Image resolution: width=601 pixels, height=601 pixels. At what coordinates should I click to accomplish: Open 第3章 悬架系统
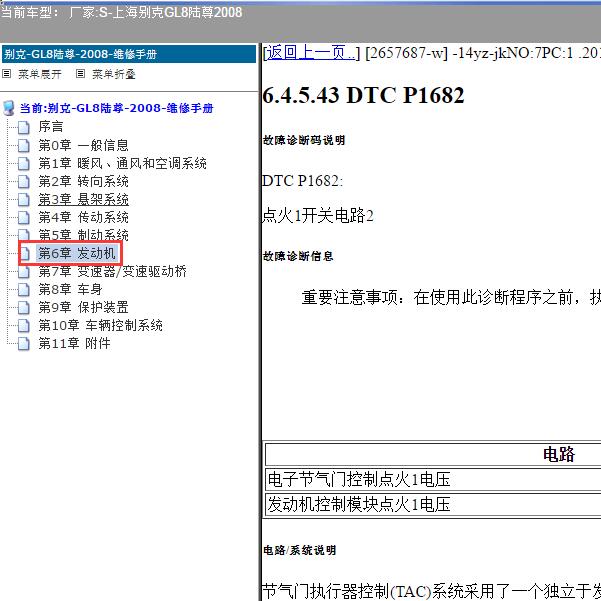coord(83,199)
